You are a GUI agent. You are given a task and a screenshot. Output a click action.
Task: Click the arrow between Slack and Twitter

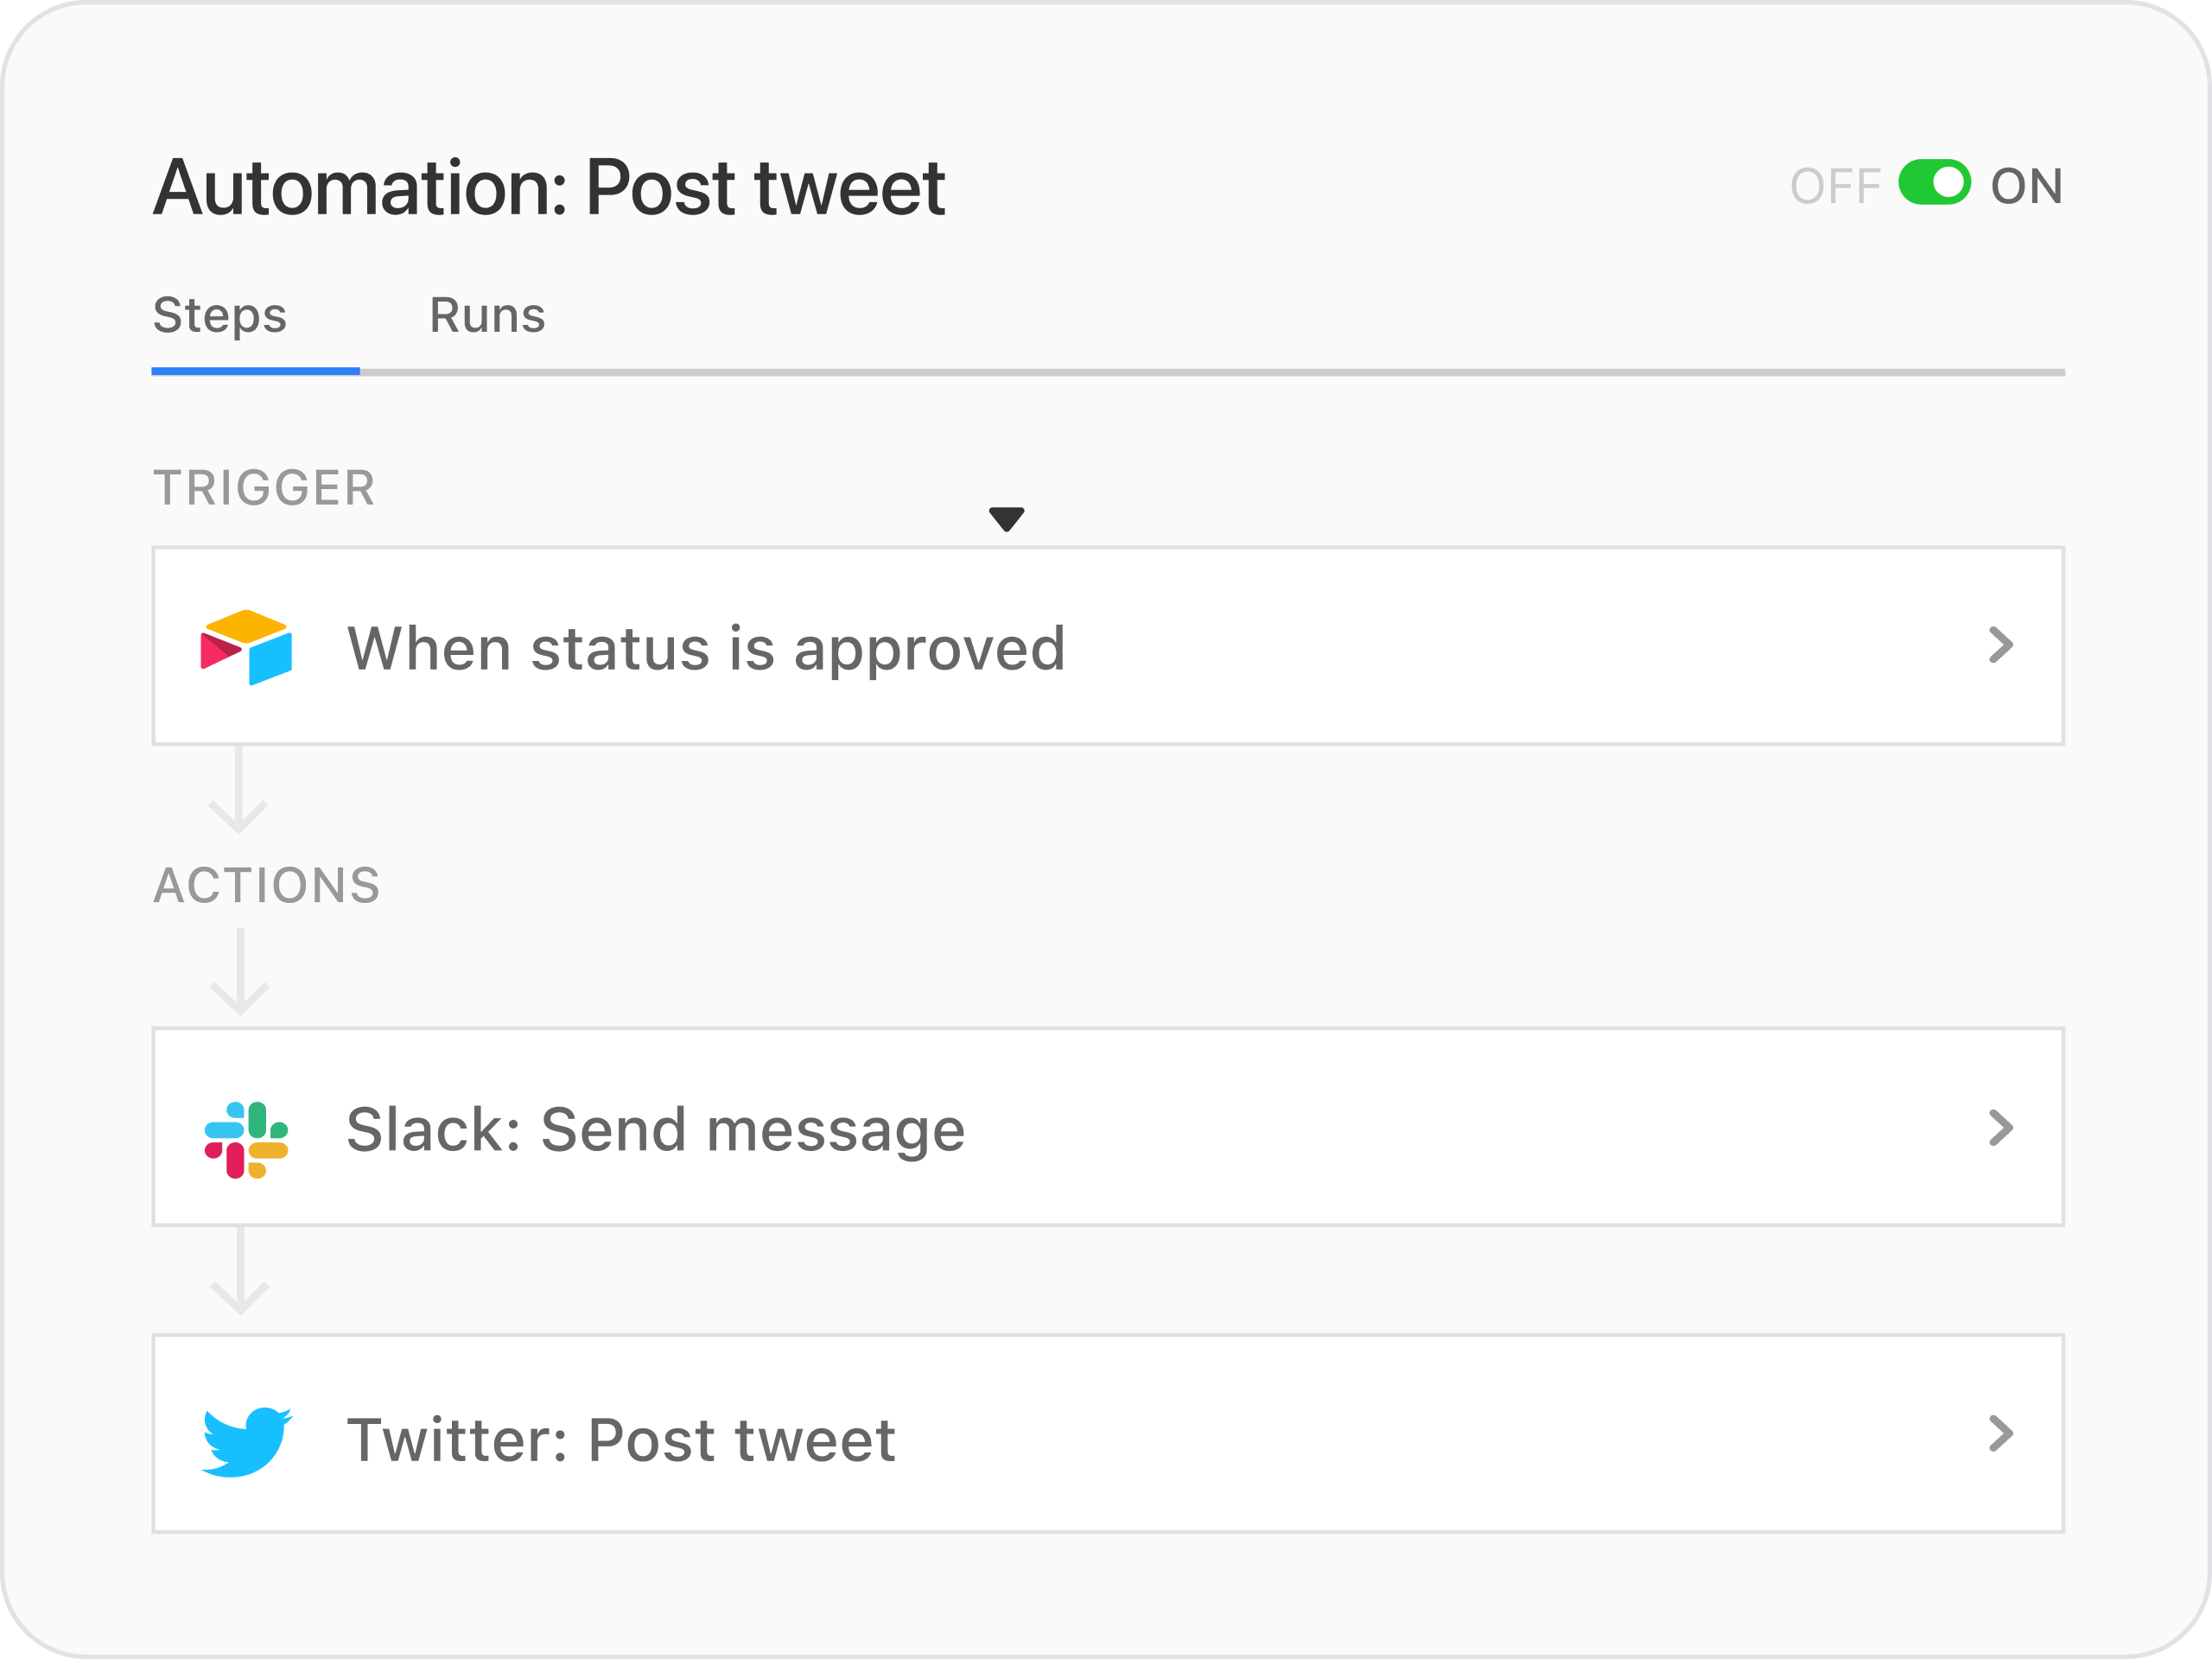coord(240,1273)
